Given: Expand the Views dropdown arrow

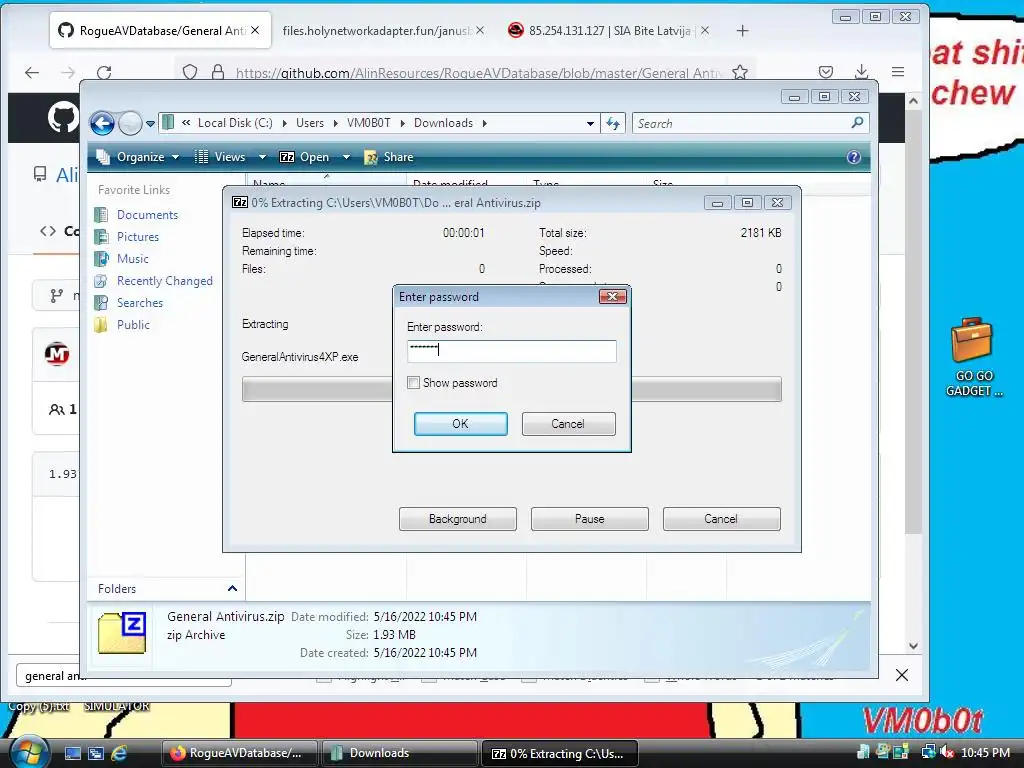Looking at the screenshot, I should click(263, 157).
